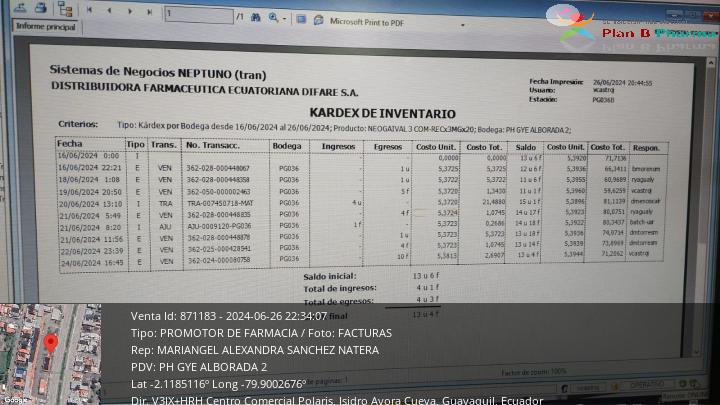Click the KARDEX DE INVENTARIO title
The image size is (720, 405).
(382, 113)
